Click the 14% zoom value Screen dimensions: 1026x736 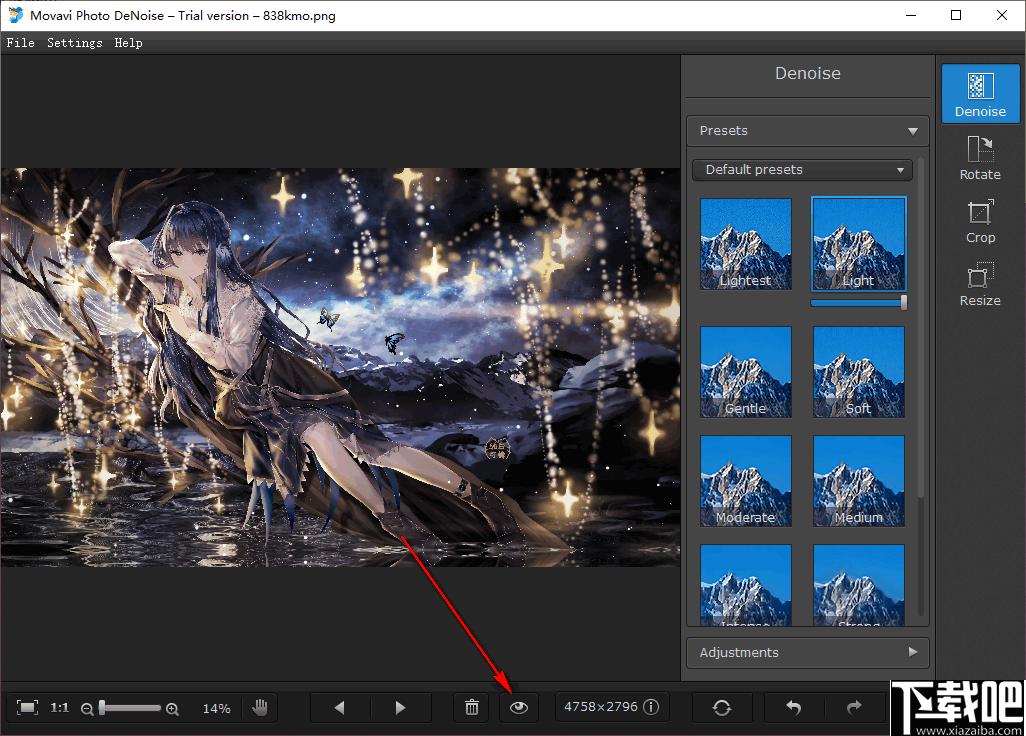[217, 709]
